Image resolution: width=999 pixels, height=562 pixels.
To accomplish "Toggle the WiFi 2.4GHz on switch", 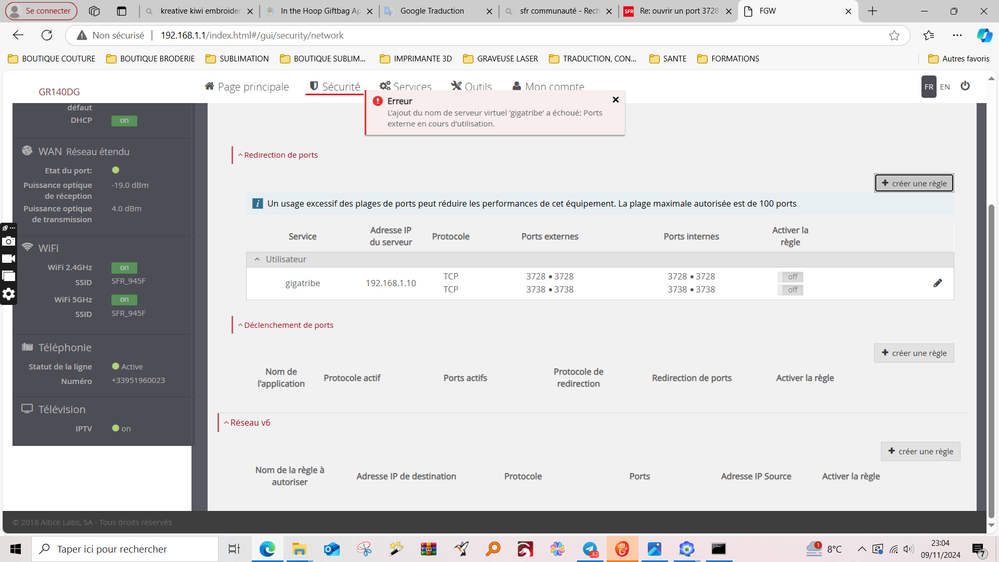I will click(124, 268).
